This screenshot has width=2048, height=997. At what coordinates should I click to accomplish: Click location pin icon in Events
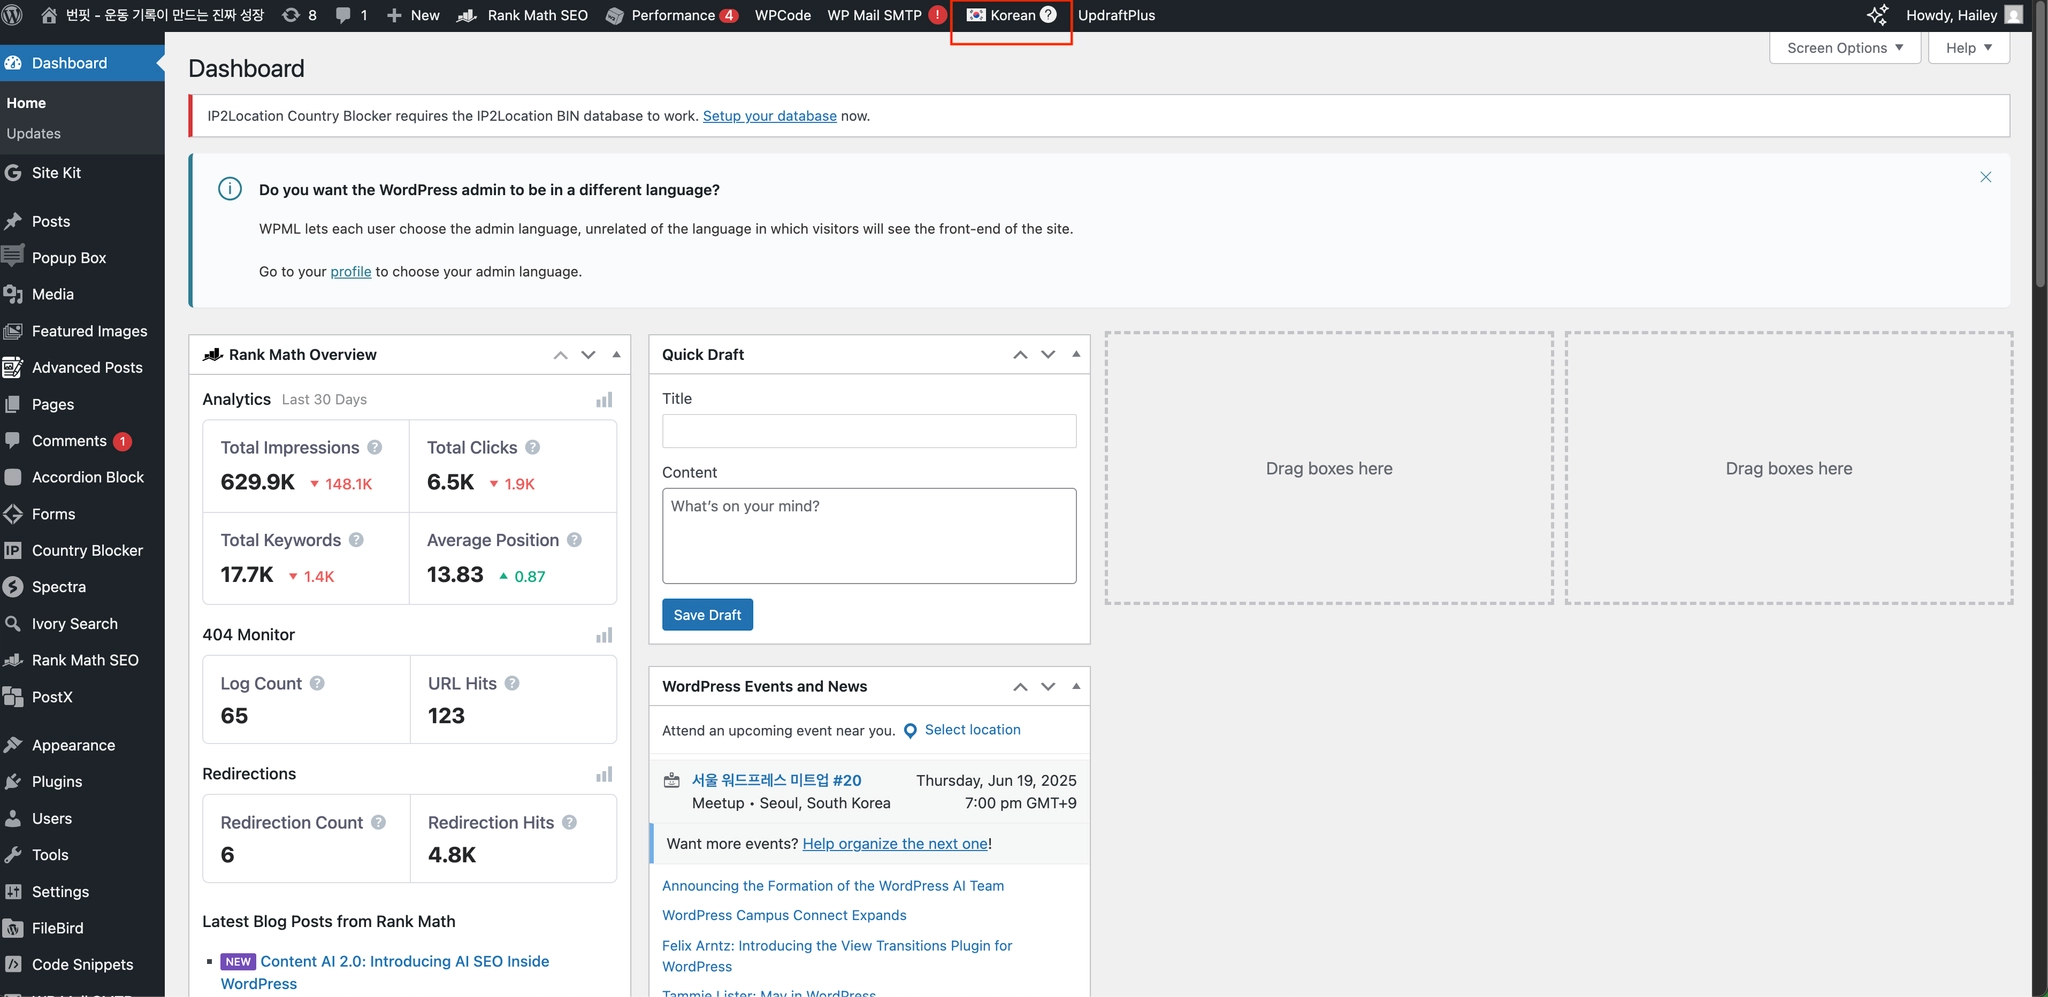coord(910,731)
